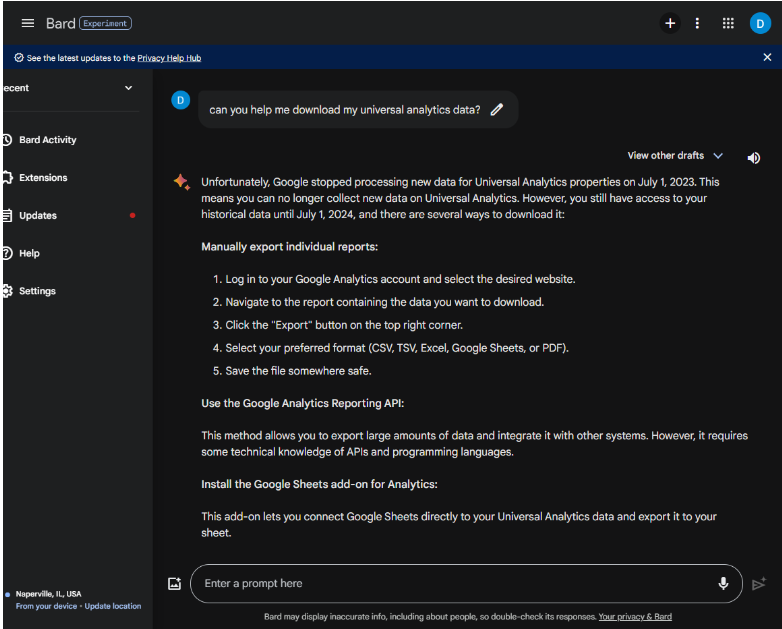
Task: Open the three-dot more options menu
Action: tap(697, 23)
